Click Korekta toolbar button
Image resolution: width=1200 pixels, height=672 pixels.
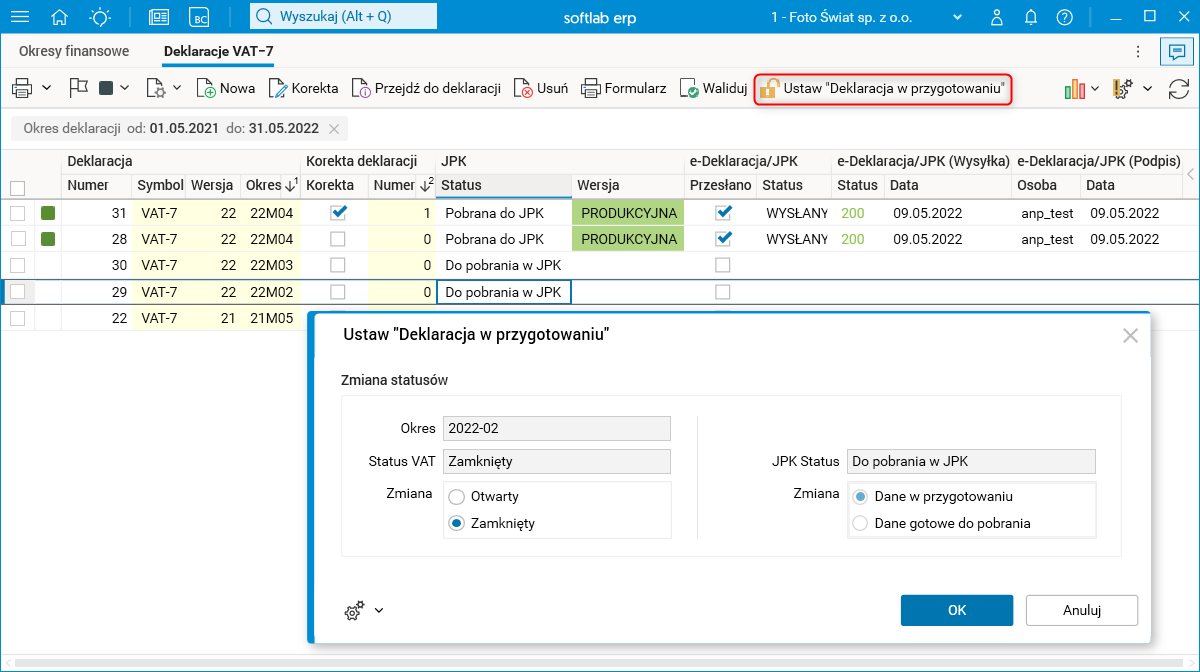304,88
